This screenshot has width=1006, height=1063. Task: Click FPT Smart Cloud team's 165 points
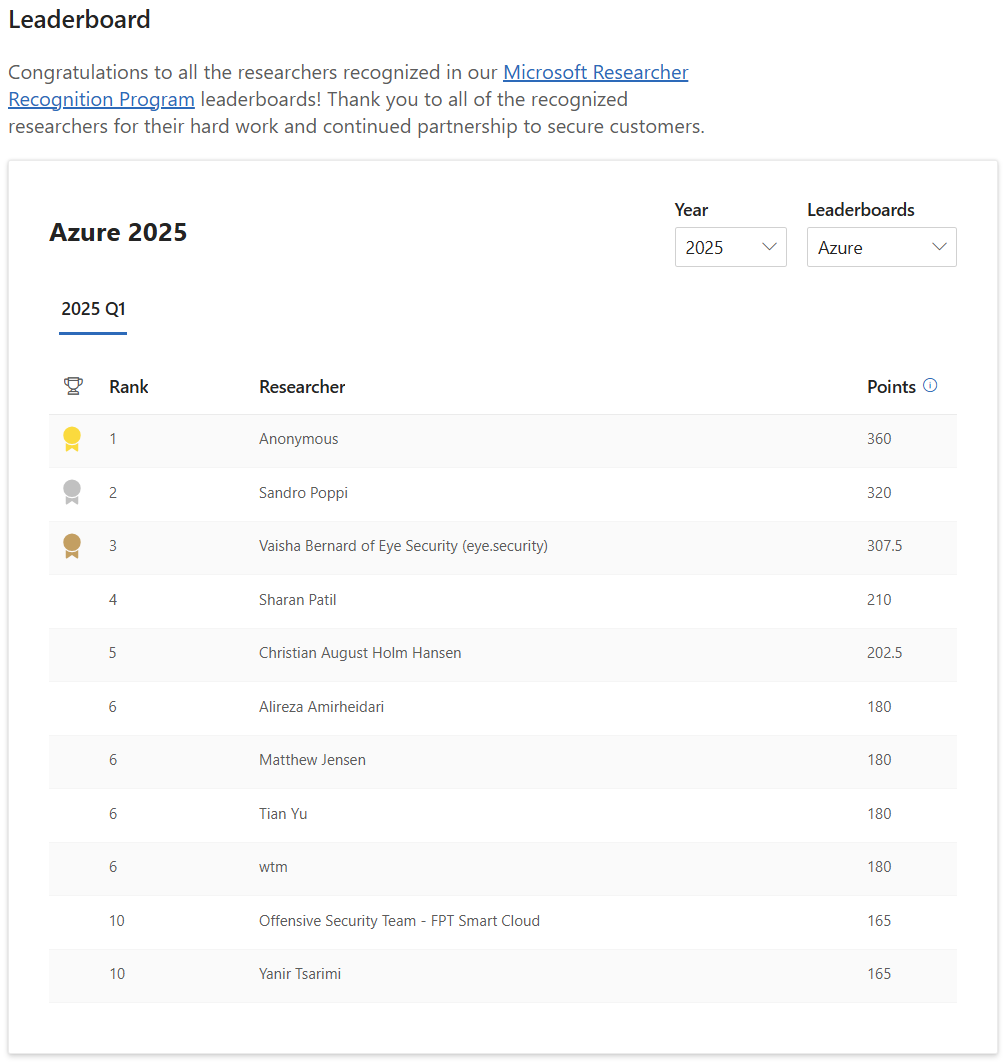point(879,921)
